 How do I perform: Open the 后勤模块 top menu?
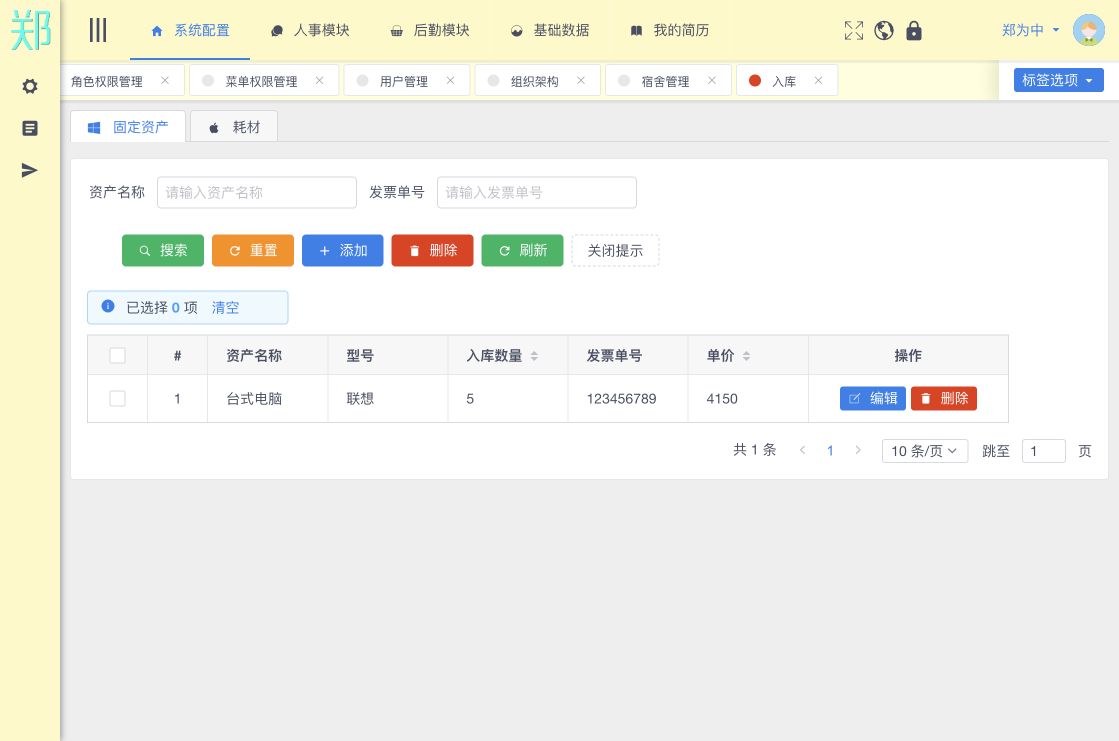click(x=430, y=30)
